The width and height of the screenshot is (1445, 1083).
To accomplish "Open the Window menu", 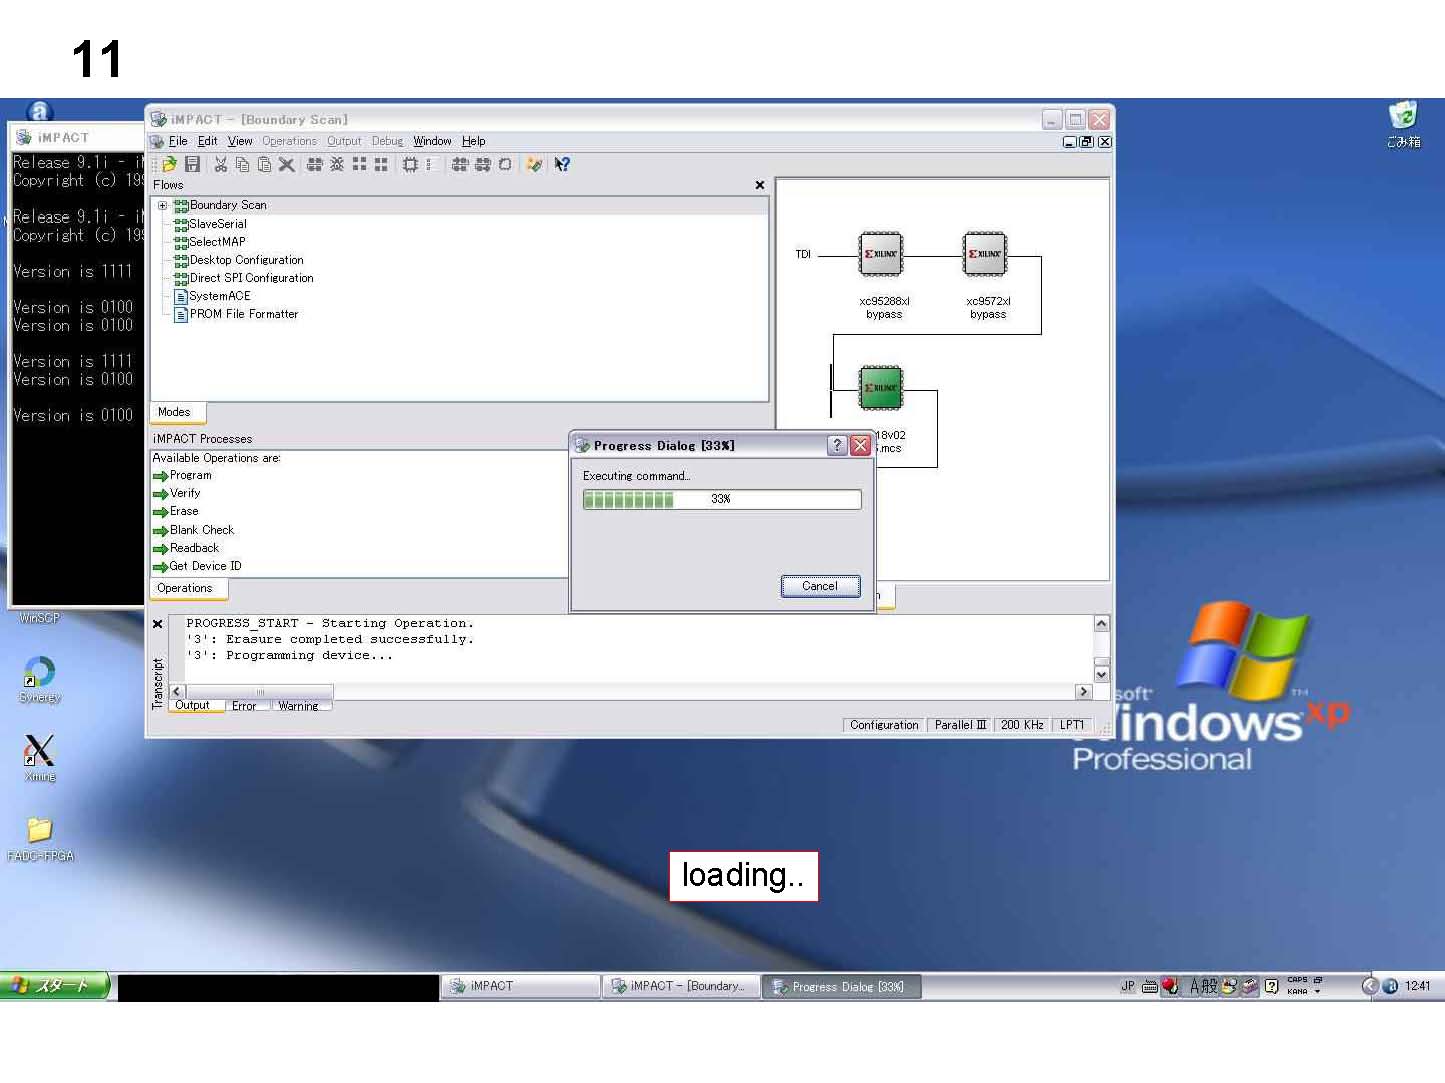I will pyautogui.click(x=432, y=142).
